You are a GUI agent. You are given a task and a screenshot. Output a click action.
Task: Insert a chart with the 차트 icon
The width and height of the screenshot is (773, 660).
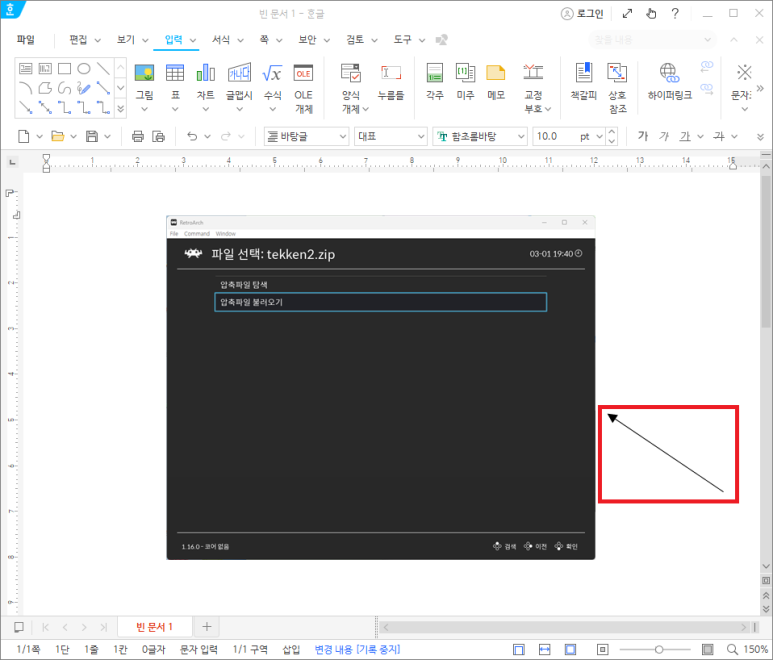coord(206,73)
